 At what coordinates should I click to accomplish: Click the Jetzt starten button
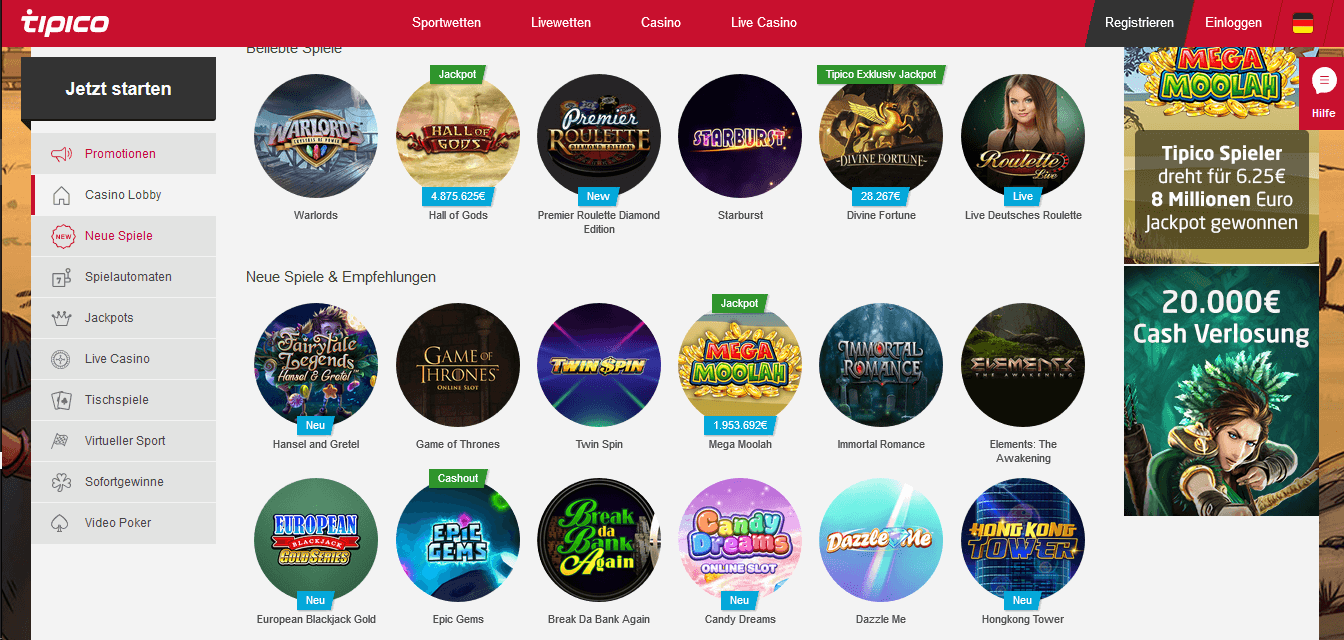click(118, 89)
